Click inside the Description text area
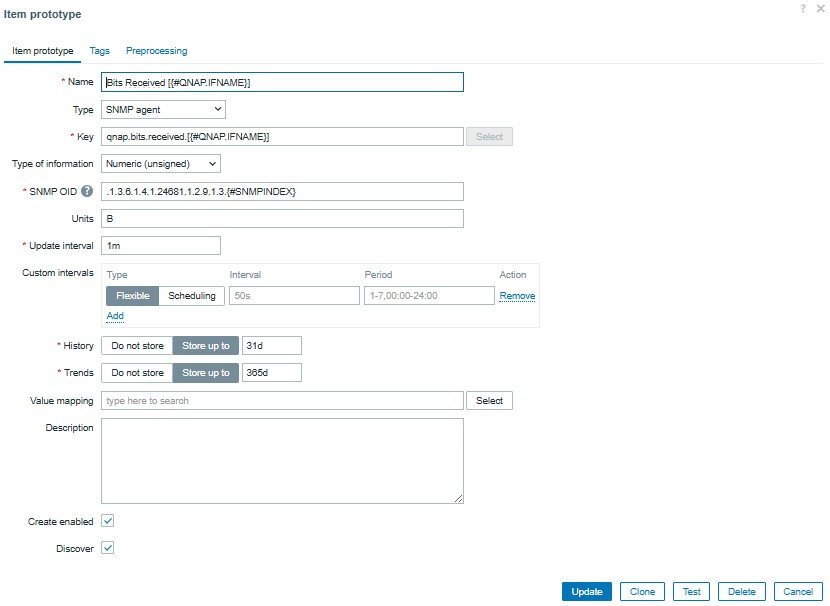The image size is (830, 606). 282,461
